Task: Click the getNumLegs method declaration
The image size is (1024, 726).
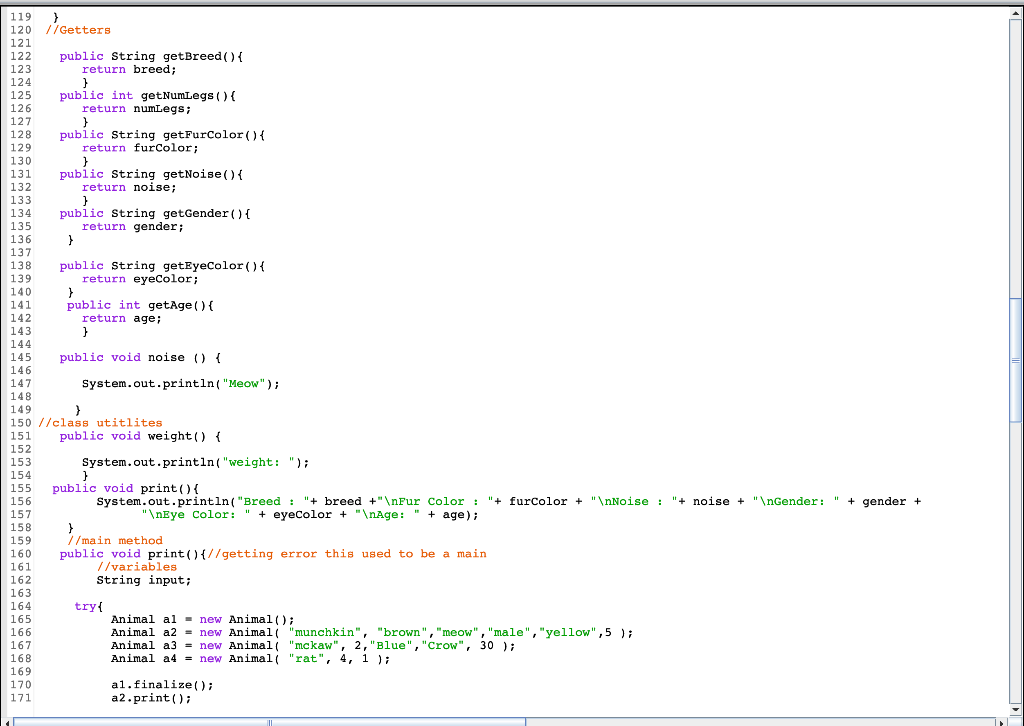Action: (148, 95)
